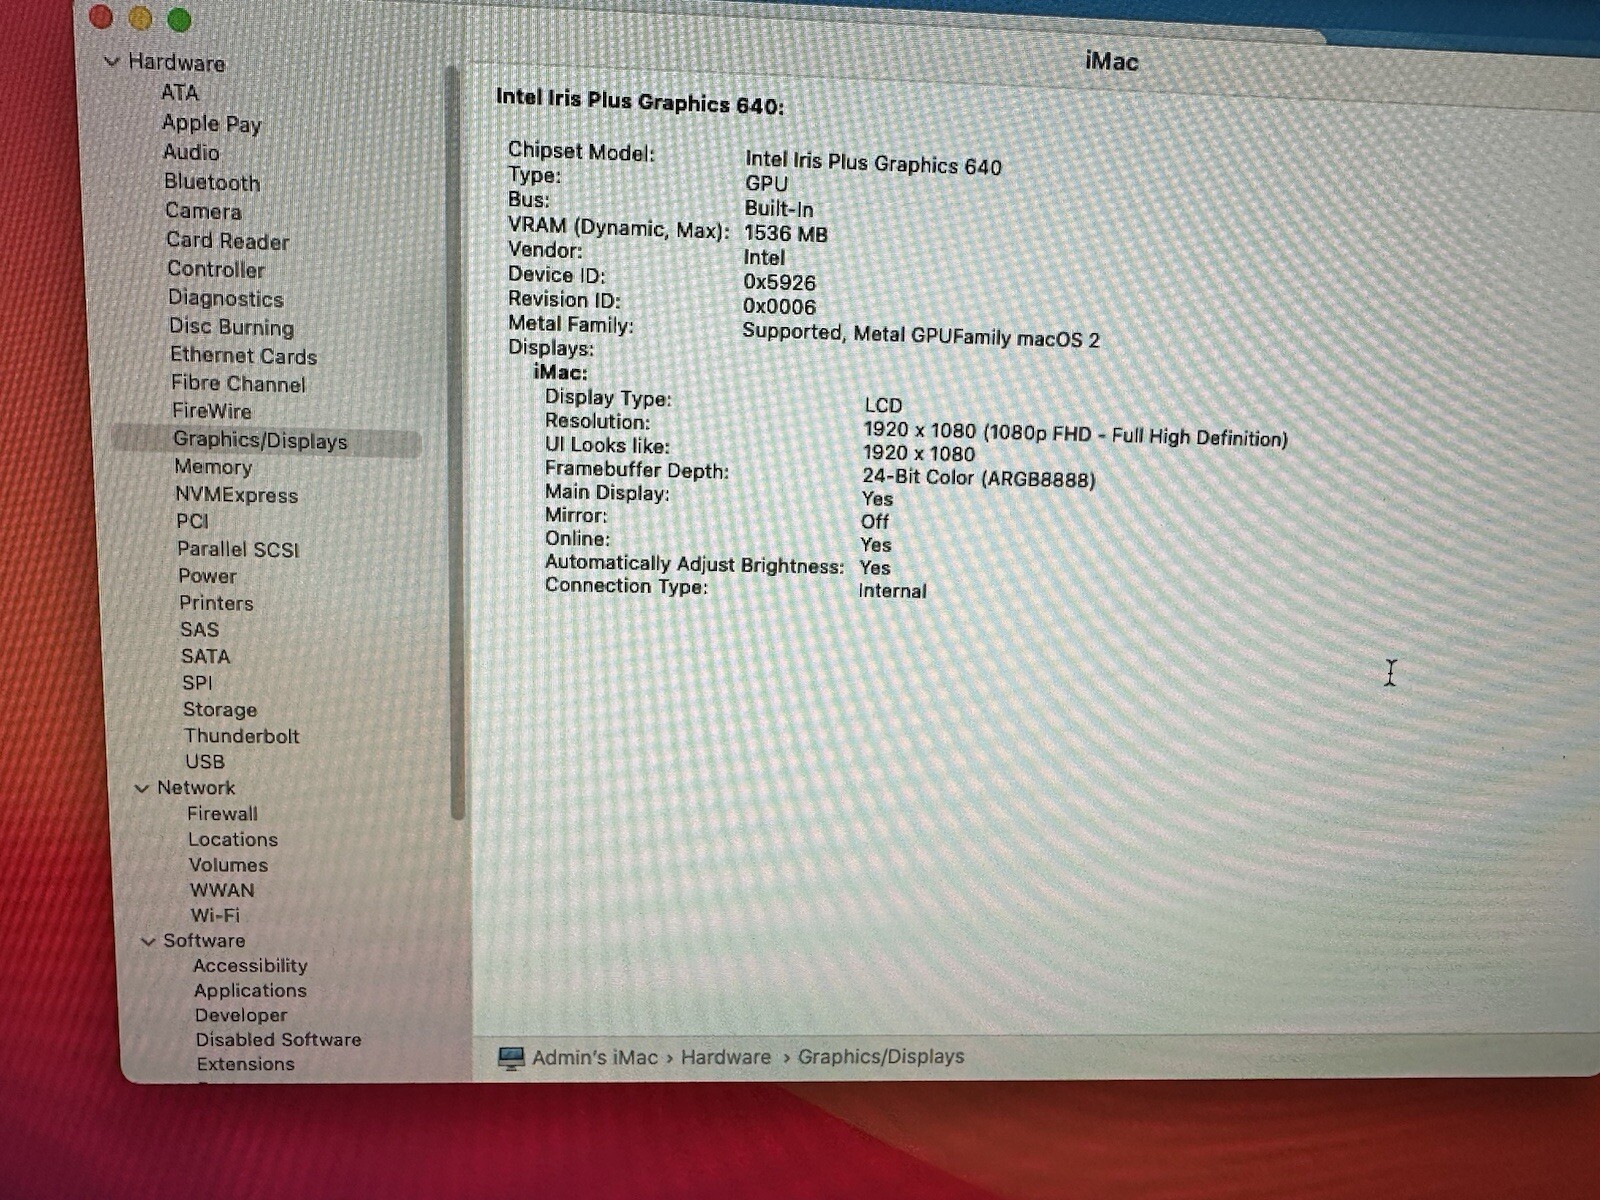Screen dimensions: 1600x1200
Task: Click the Network section header
Action: coord(196,788)
